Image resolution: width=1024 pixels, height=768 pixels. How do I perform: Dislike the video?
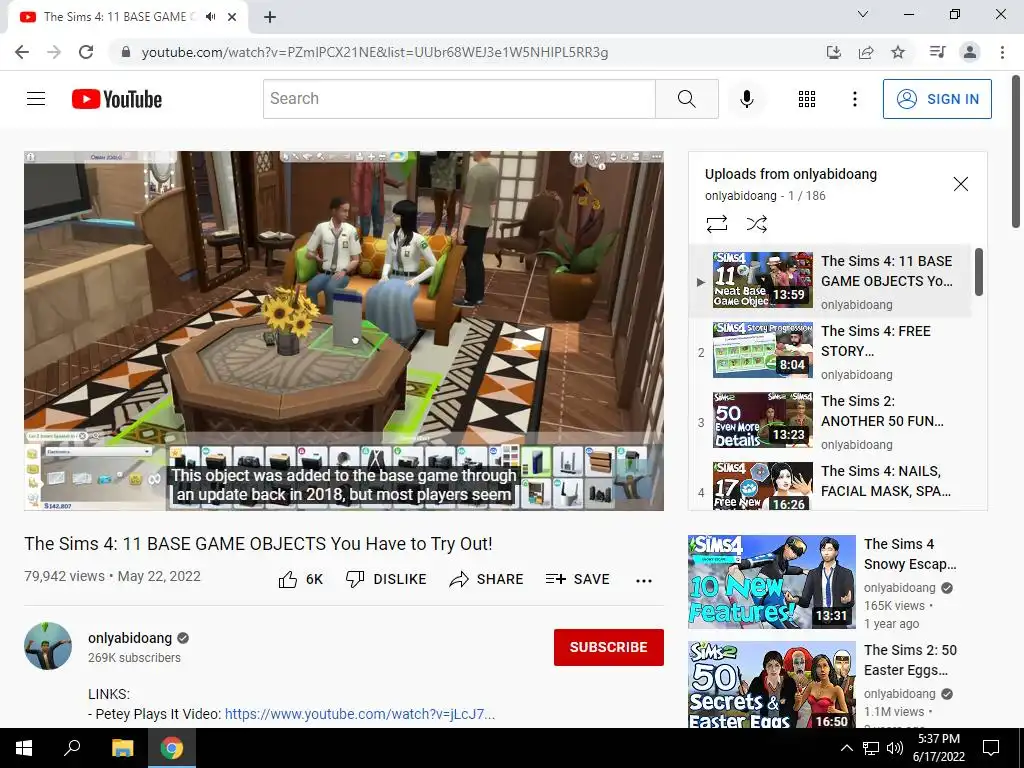pos(385,579)
